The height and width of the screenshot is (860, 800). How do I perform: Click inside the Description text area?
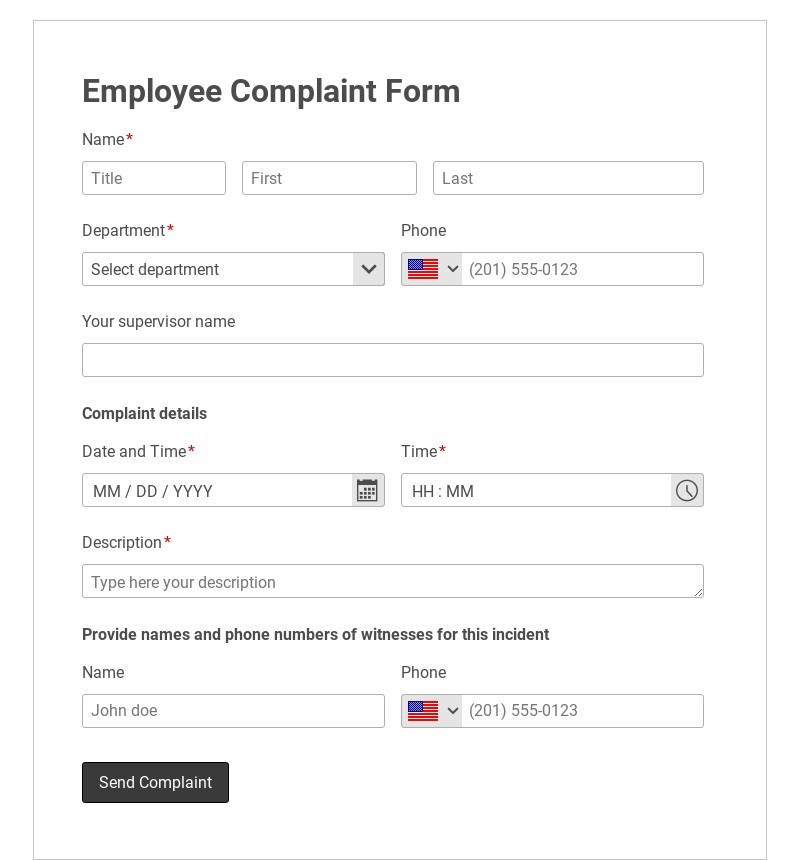[393, 582]
